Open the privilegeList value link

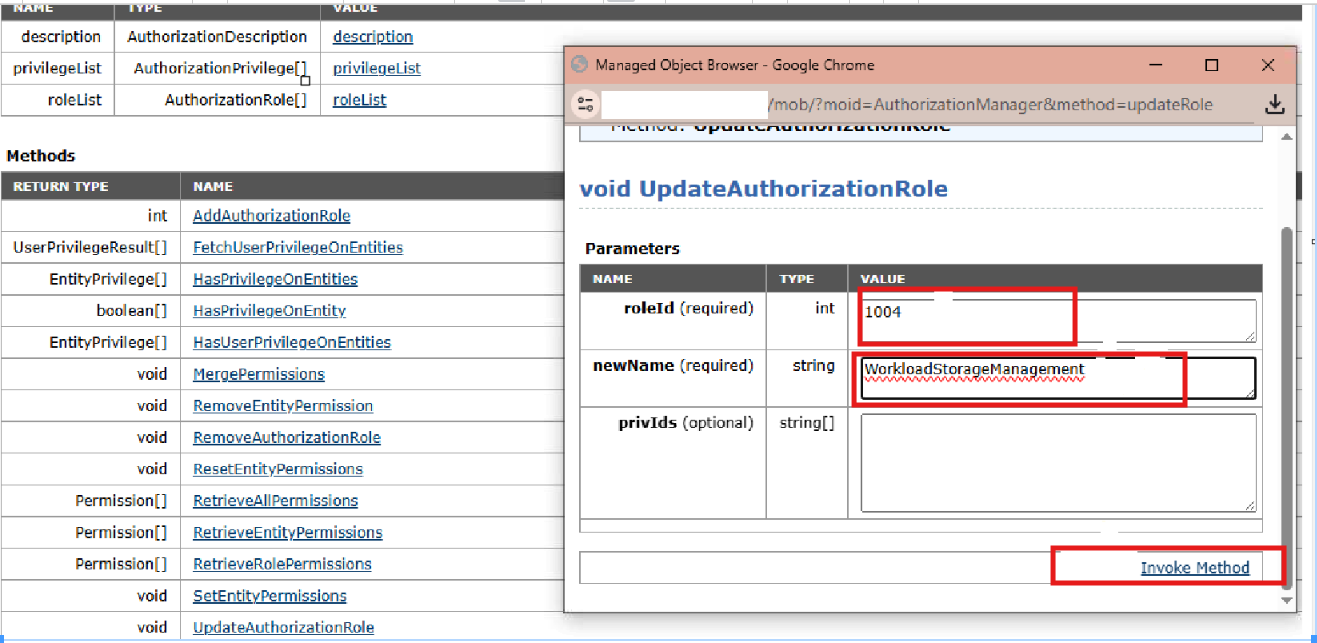pos(376,68)
